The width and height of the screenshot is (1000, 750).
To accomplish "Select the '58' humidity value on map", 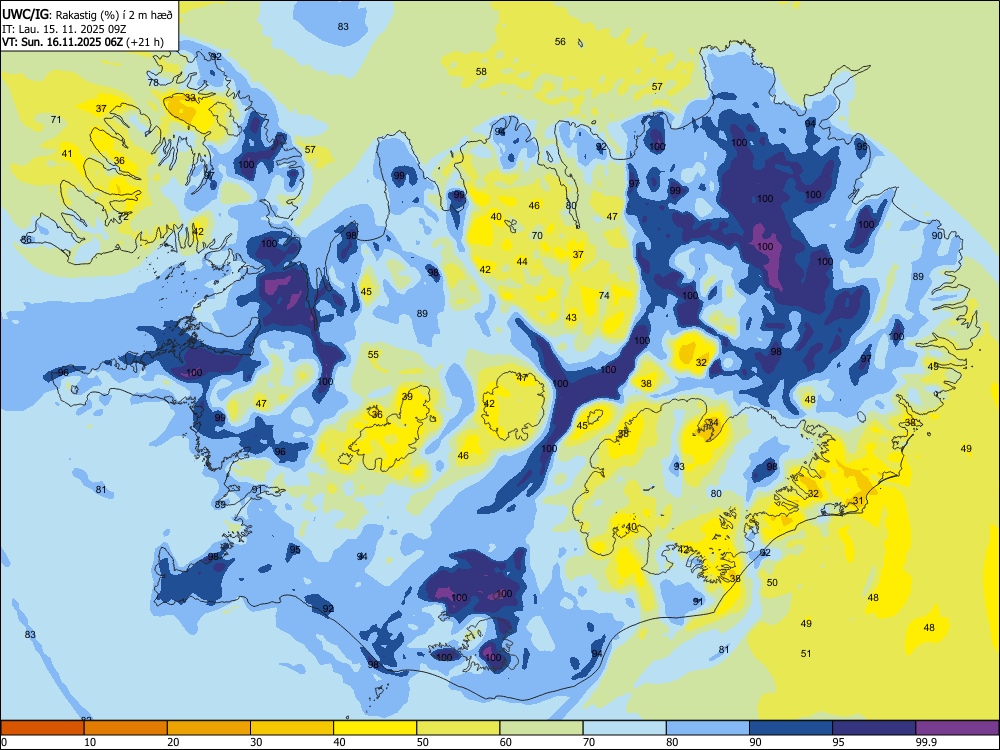I will [481, 71].
